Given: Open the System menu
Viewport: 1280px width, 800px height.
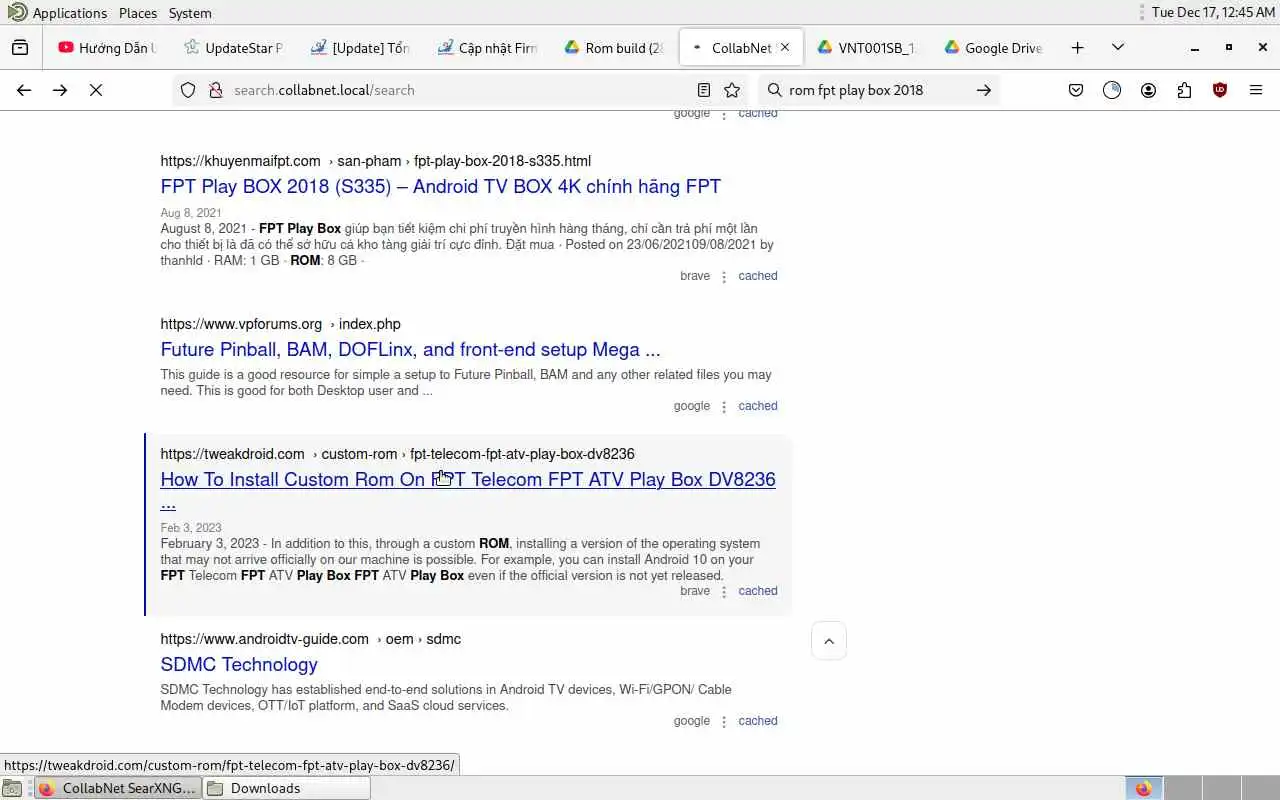Looking at the screenshot, I should (190, 13).
